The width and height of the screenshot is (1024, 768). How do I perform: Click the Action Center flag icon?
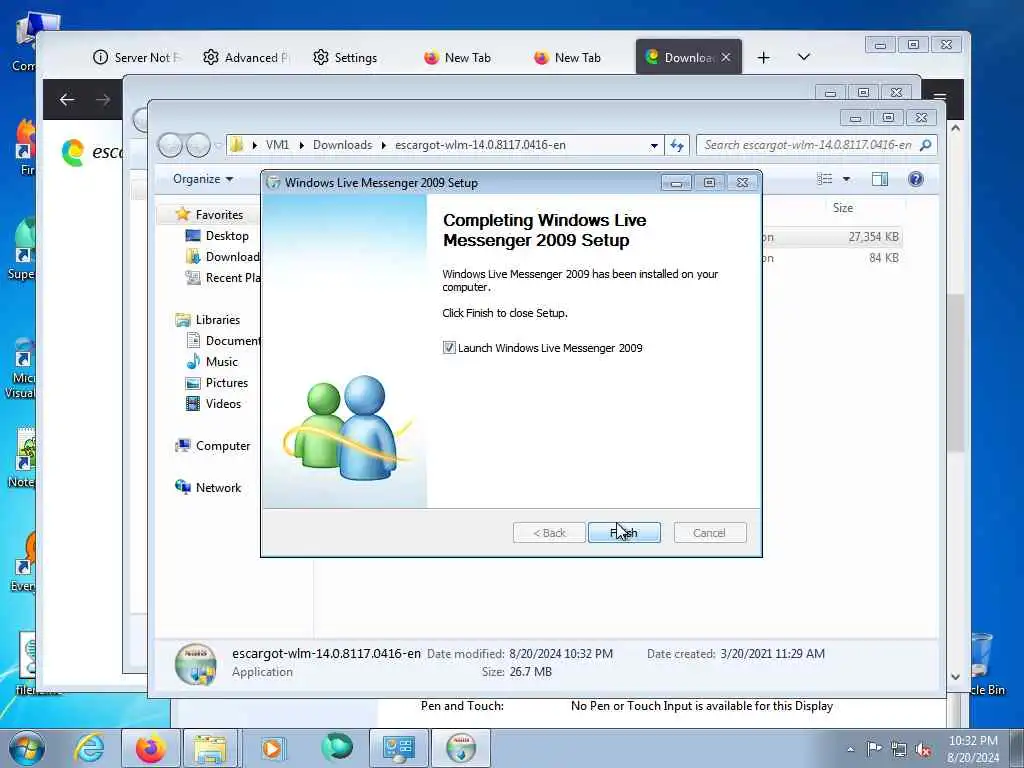(874, 749)
